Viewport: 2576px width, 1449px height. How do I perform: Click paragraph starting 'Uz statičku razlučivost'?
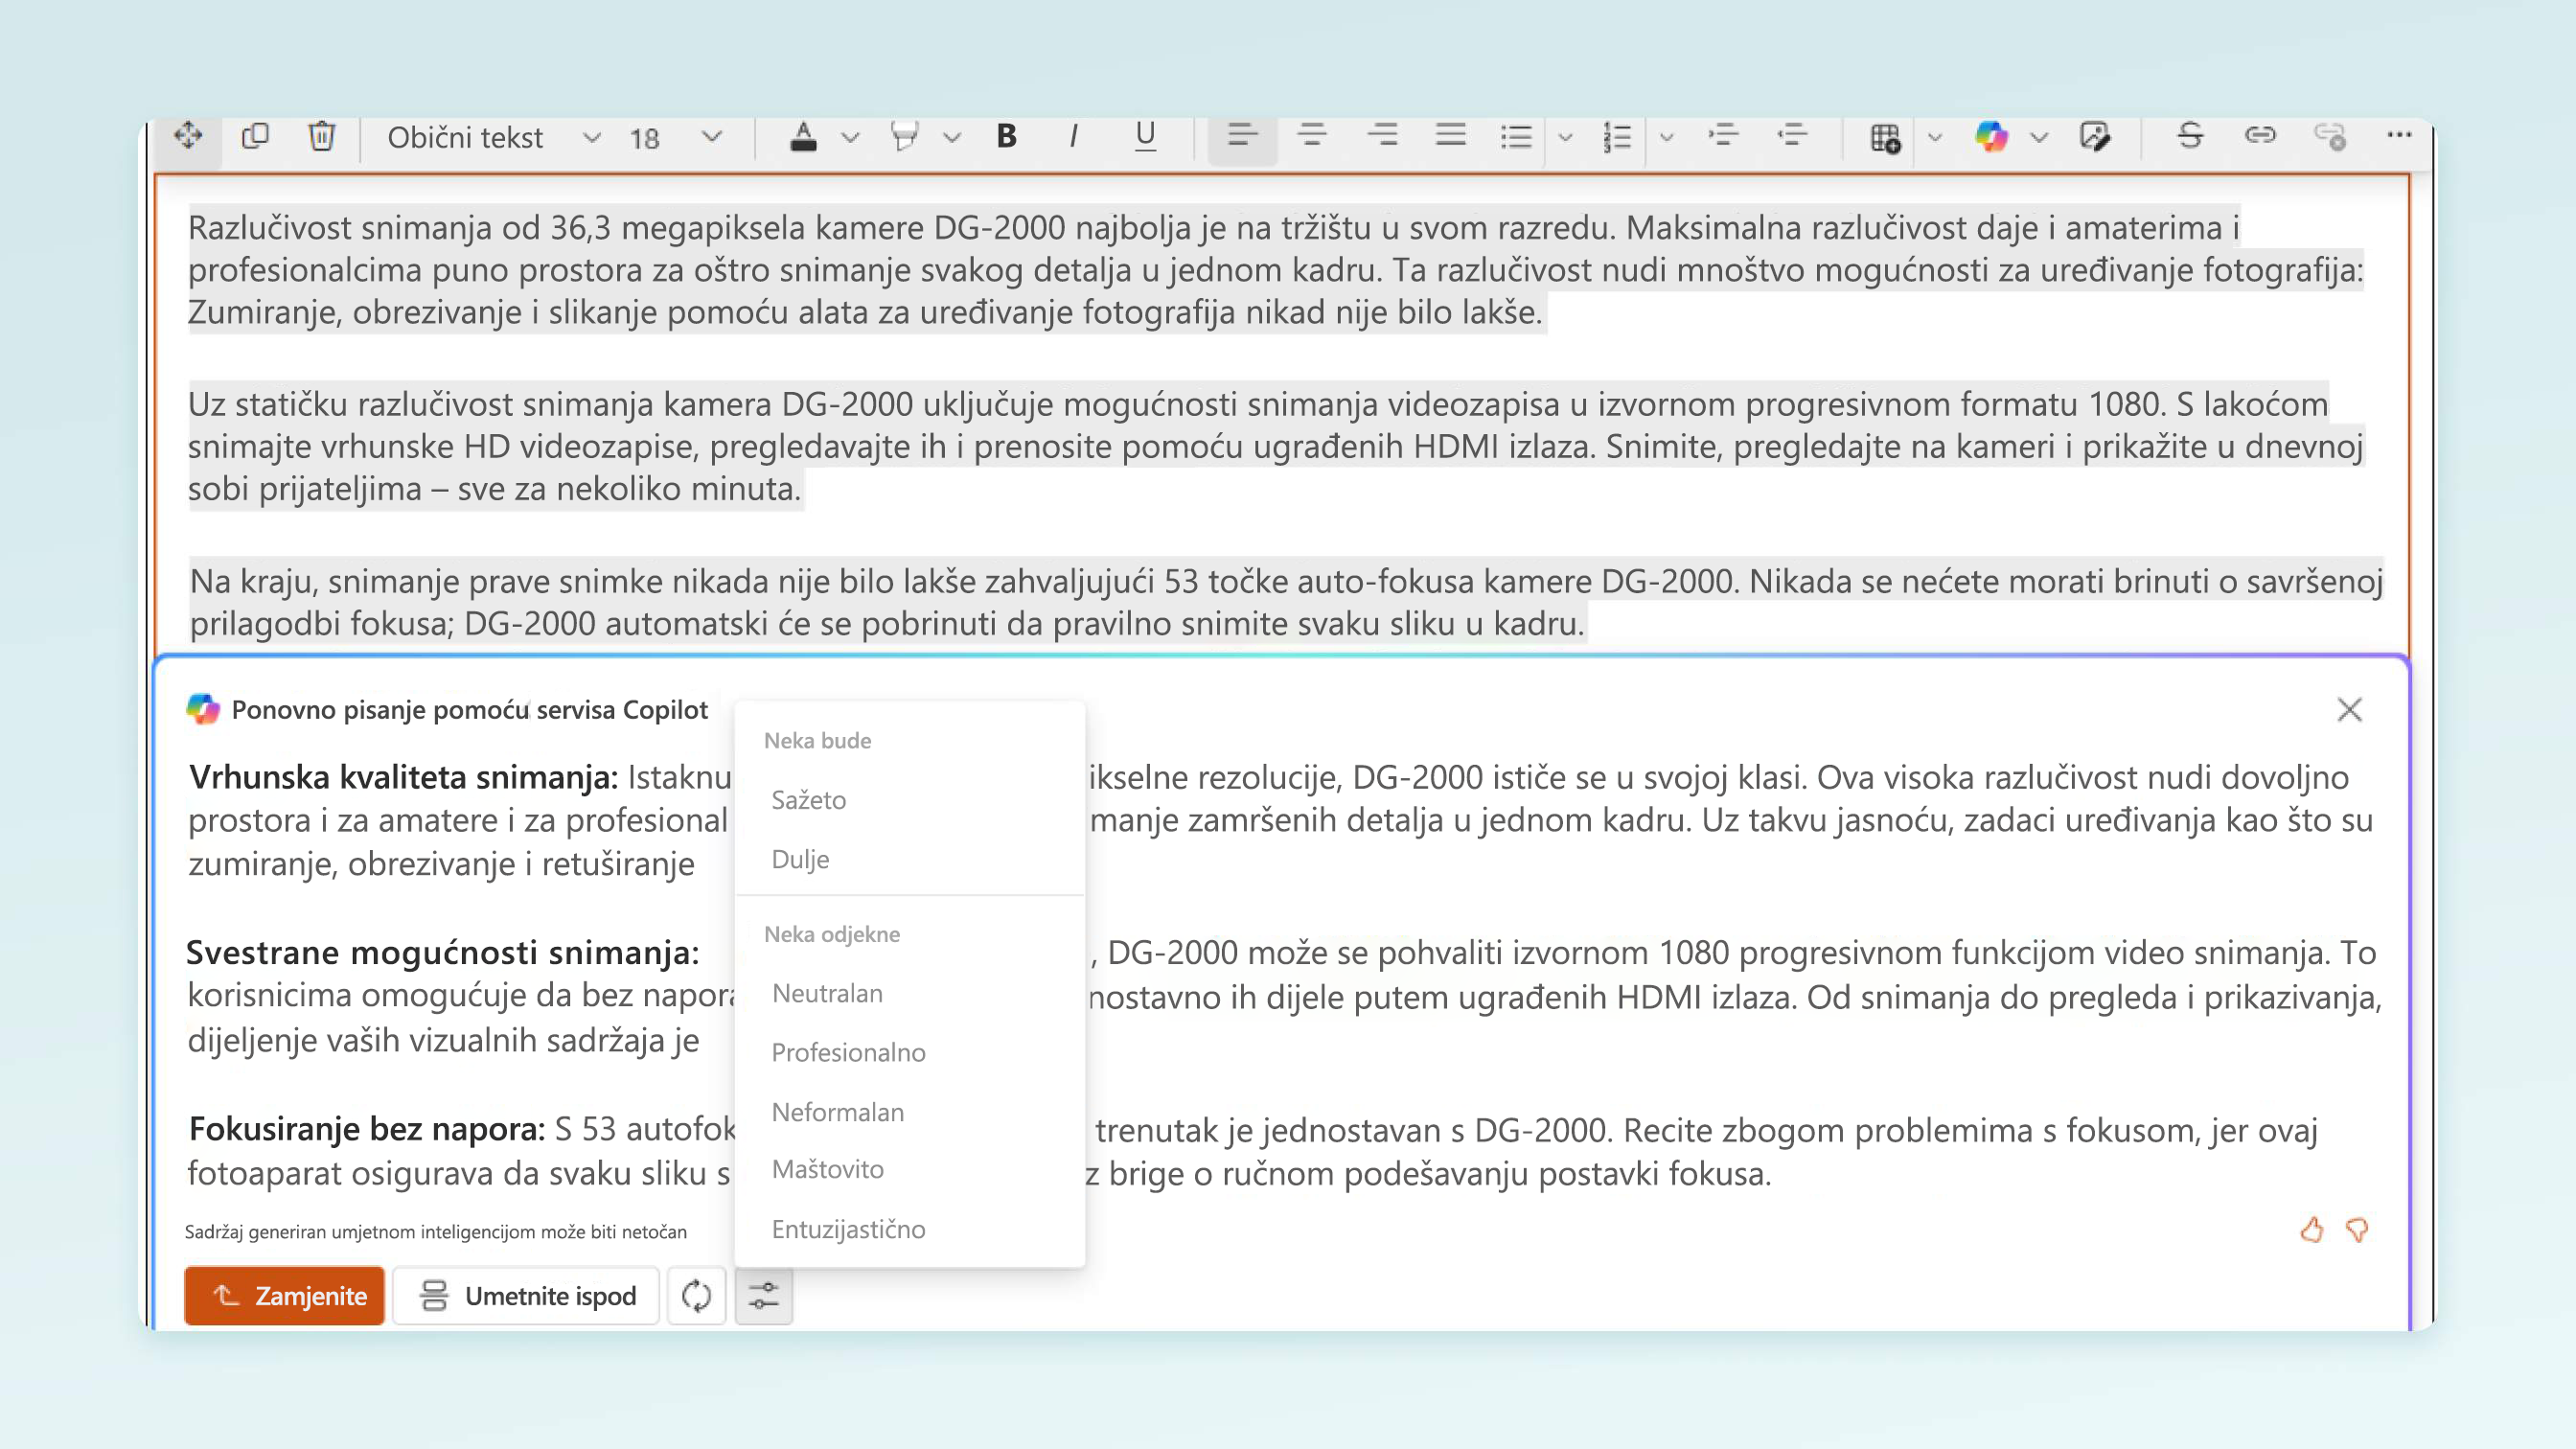point(1276,446)
